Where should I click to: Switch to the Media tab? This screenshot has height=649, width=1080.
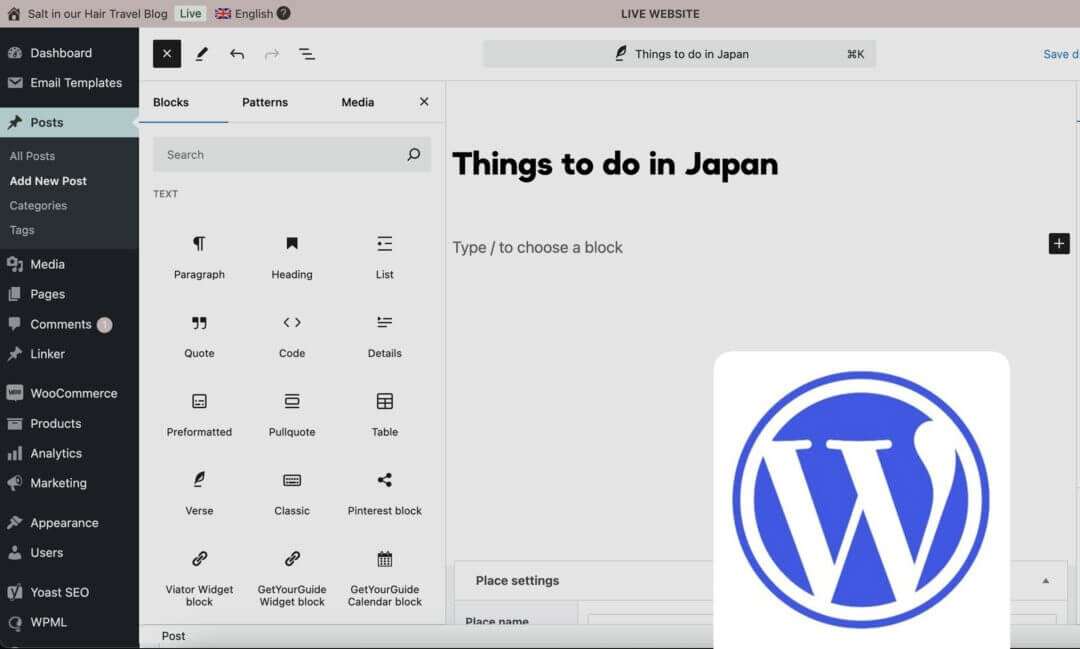[357, 102]
